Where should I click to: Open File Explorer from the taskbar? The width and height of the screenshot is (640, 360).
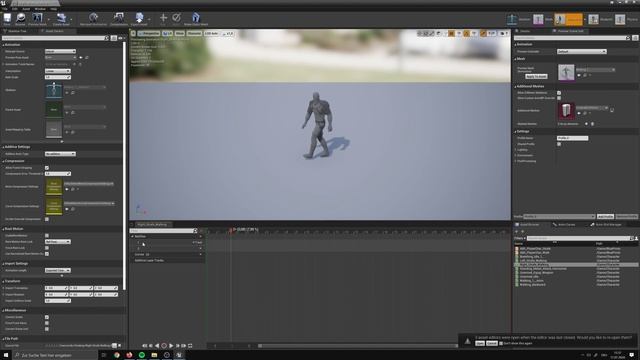click(x=154, y=355)
